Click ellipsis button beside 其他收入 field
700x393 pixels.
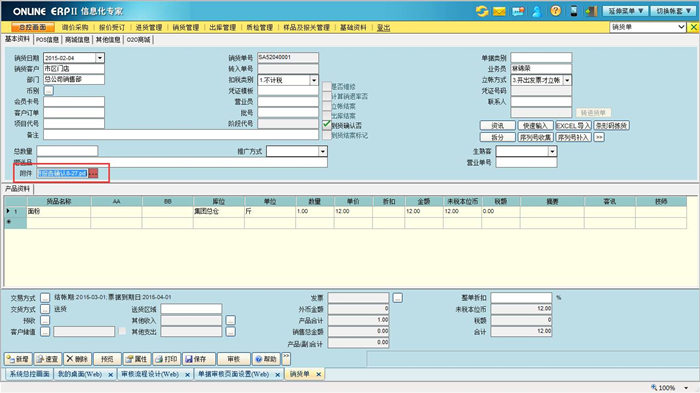(x=230, y=320)
